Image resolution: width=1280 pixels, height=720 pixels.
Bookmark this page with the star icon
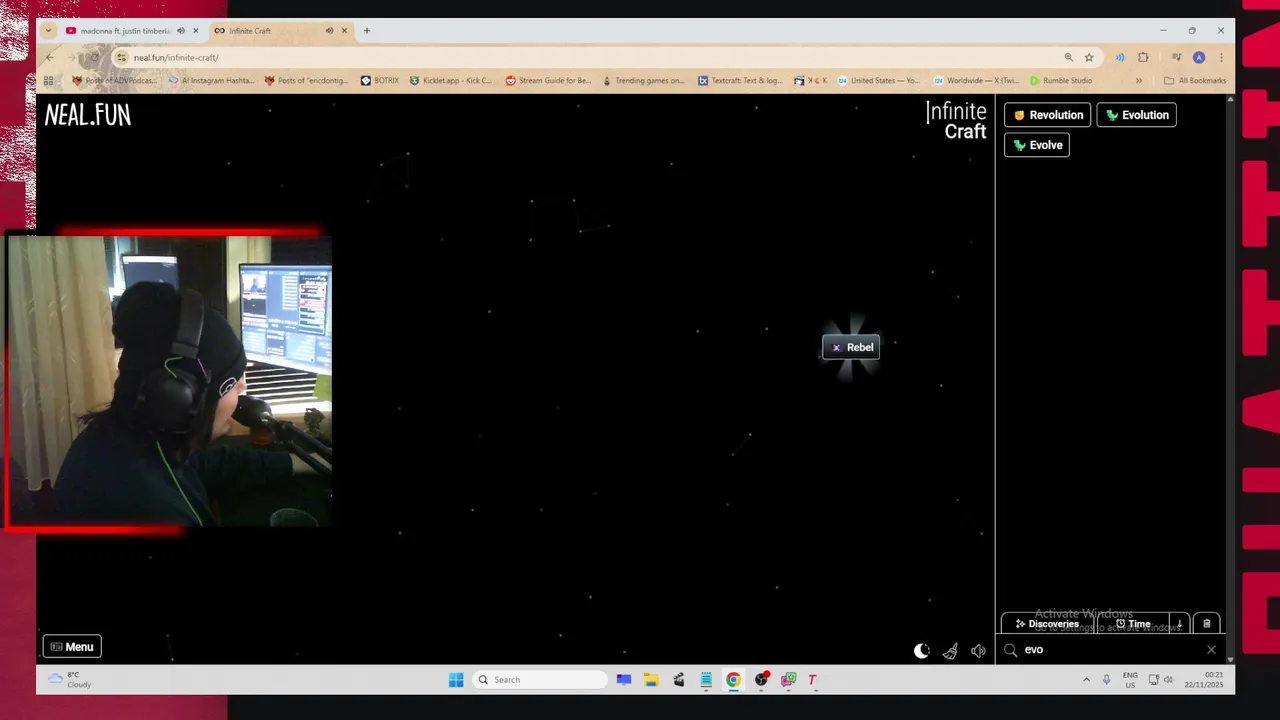click(1089, 57)
